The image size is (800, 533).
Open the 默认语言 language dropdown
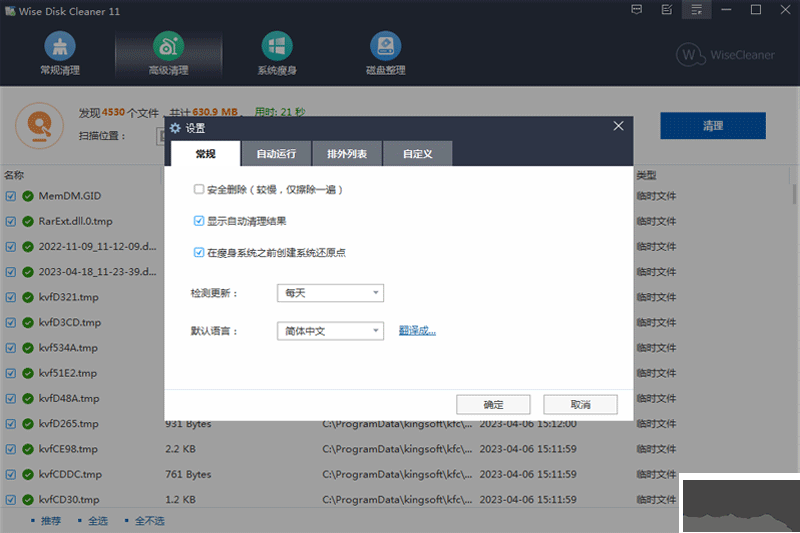(330, 331)
